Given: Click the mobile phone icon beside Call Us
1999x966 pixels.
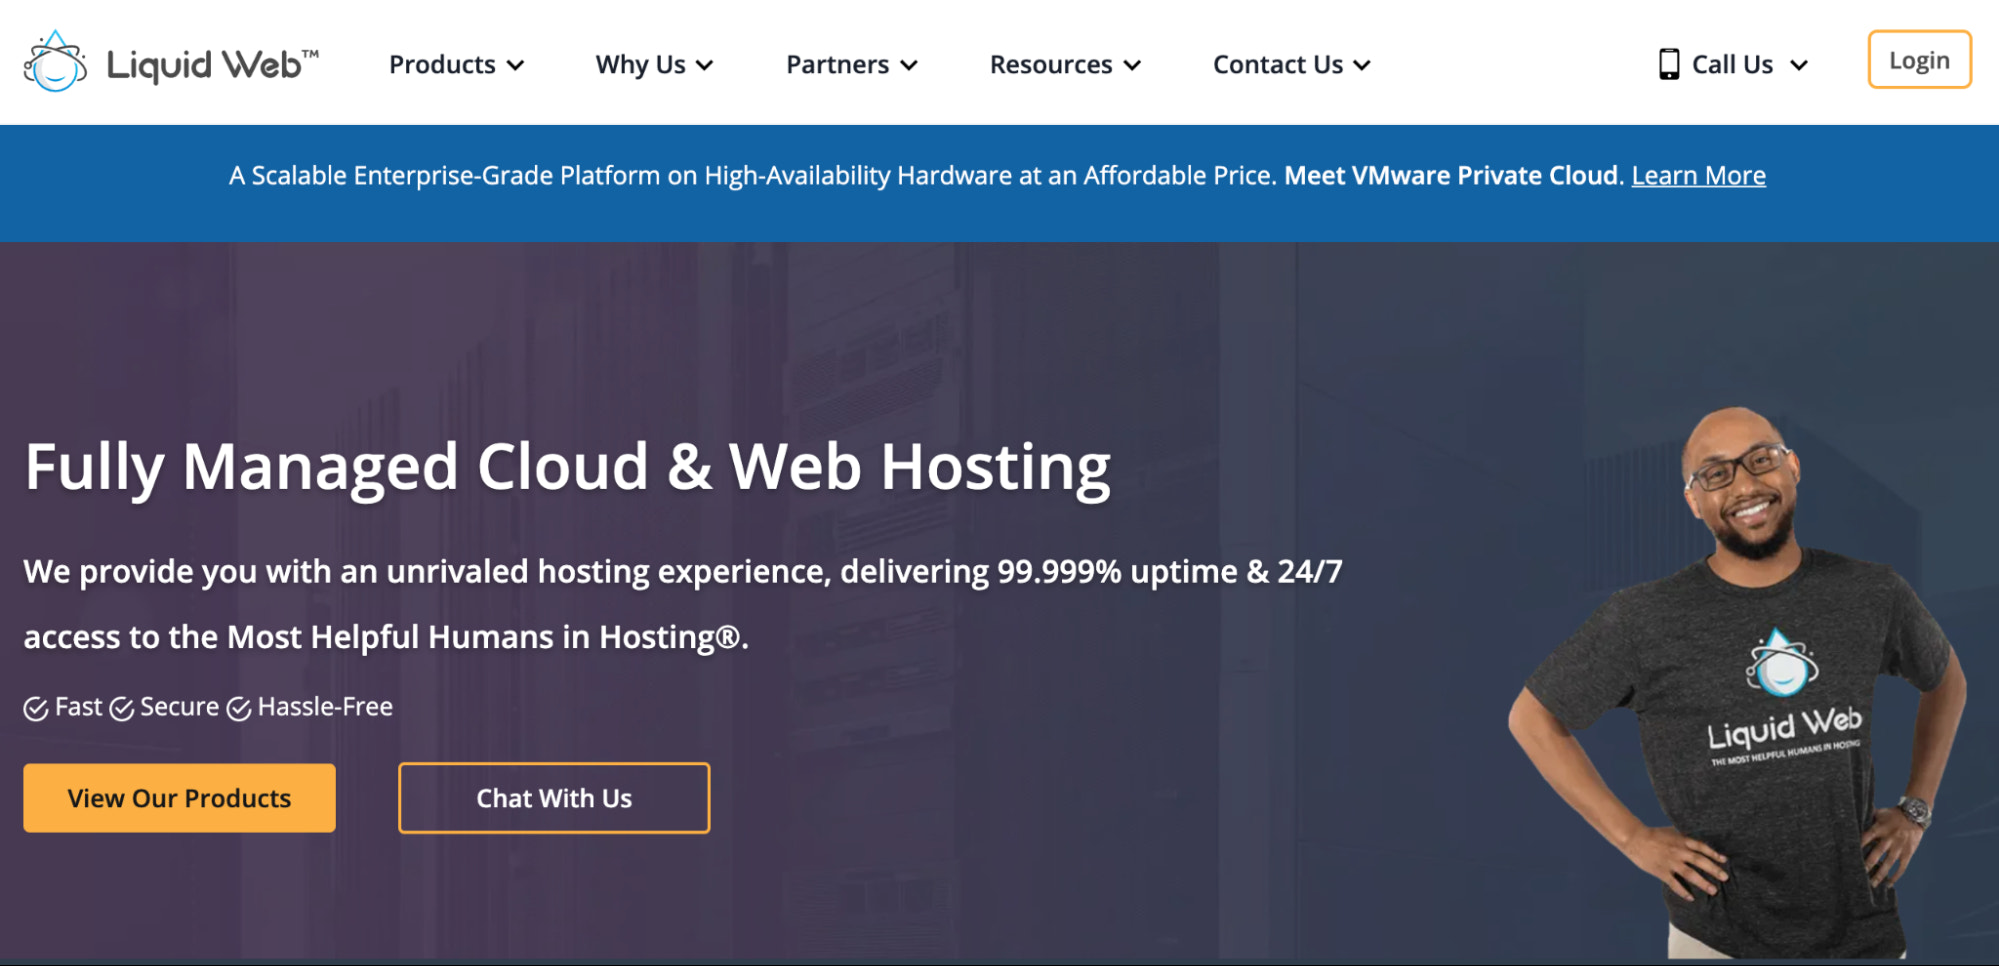Looking at the screenshot, I should [1668, 64].
